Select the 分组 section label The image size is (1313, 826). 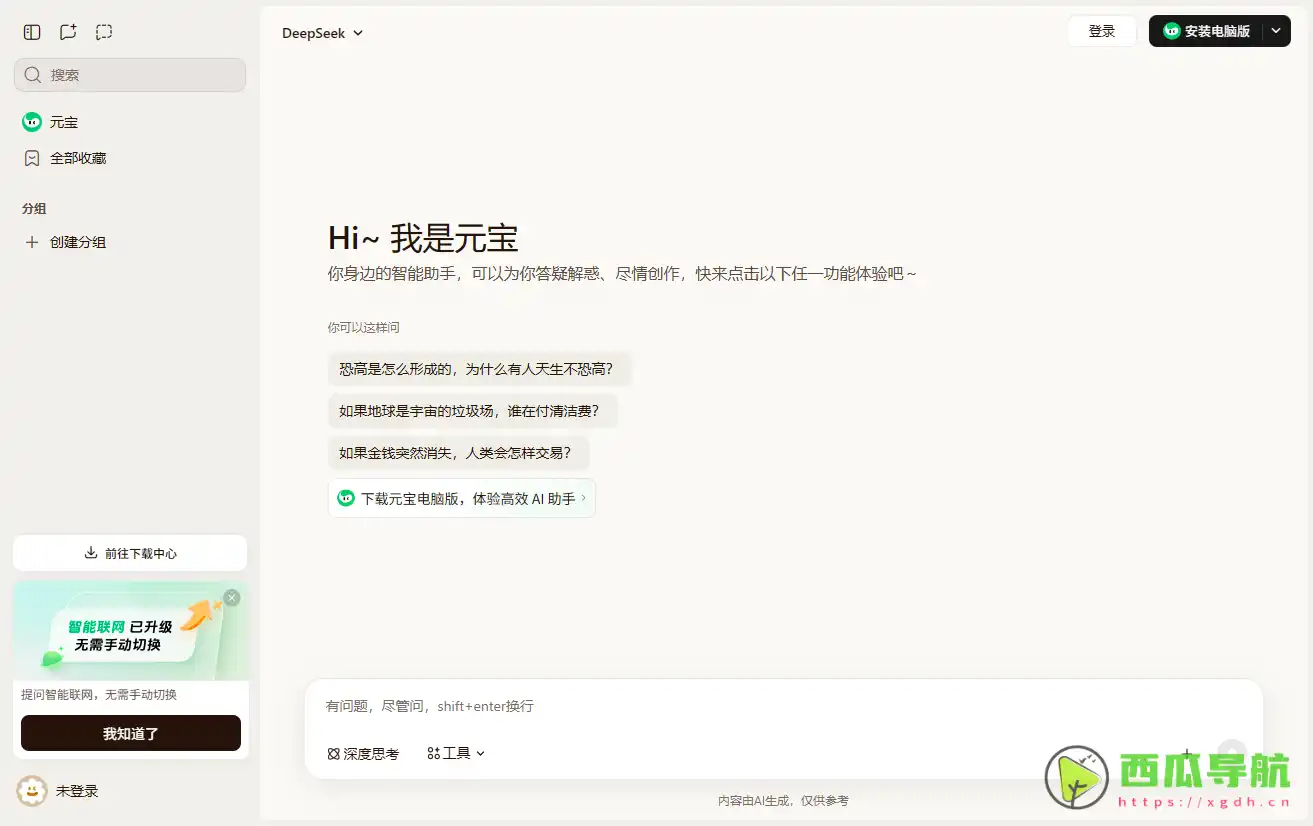(x=34, y=208)
